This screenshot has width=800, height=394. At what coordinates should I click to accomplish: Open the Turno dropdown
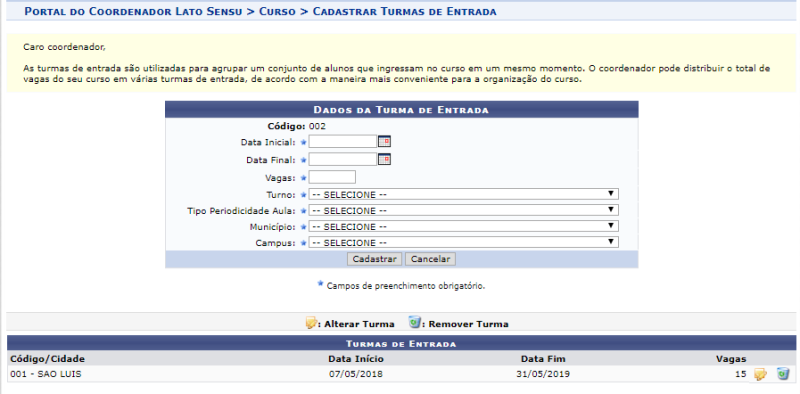coord(463,194)
